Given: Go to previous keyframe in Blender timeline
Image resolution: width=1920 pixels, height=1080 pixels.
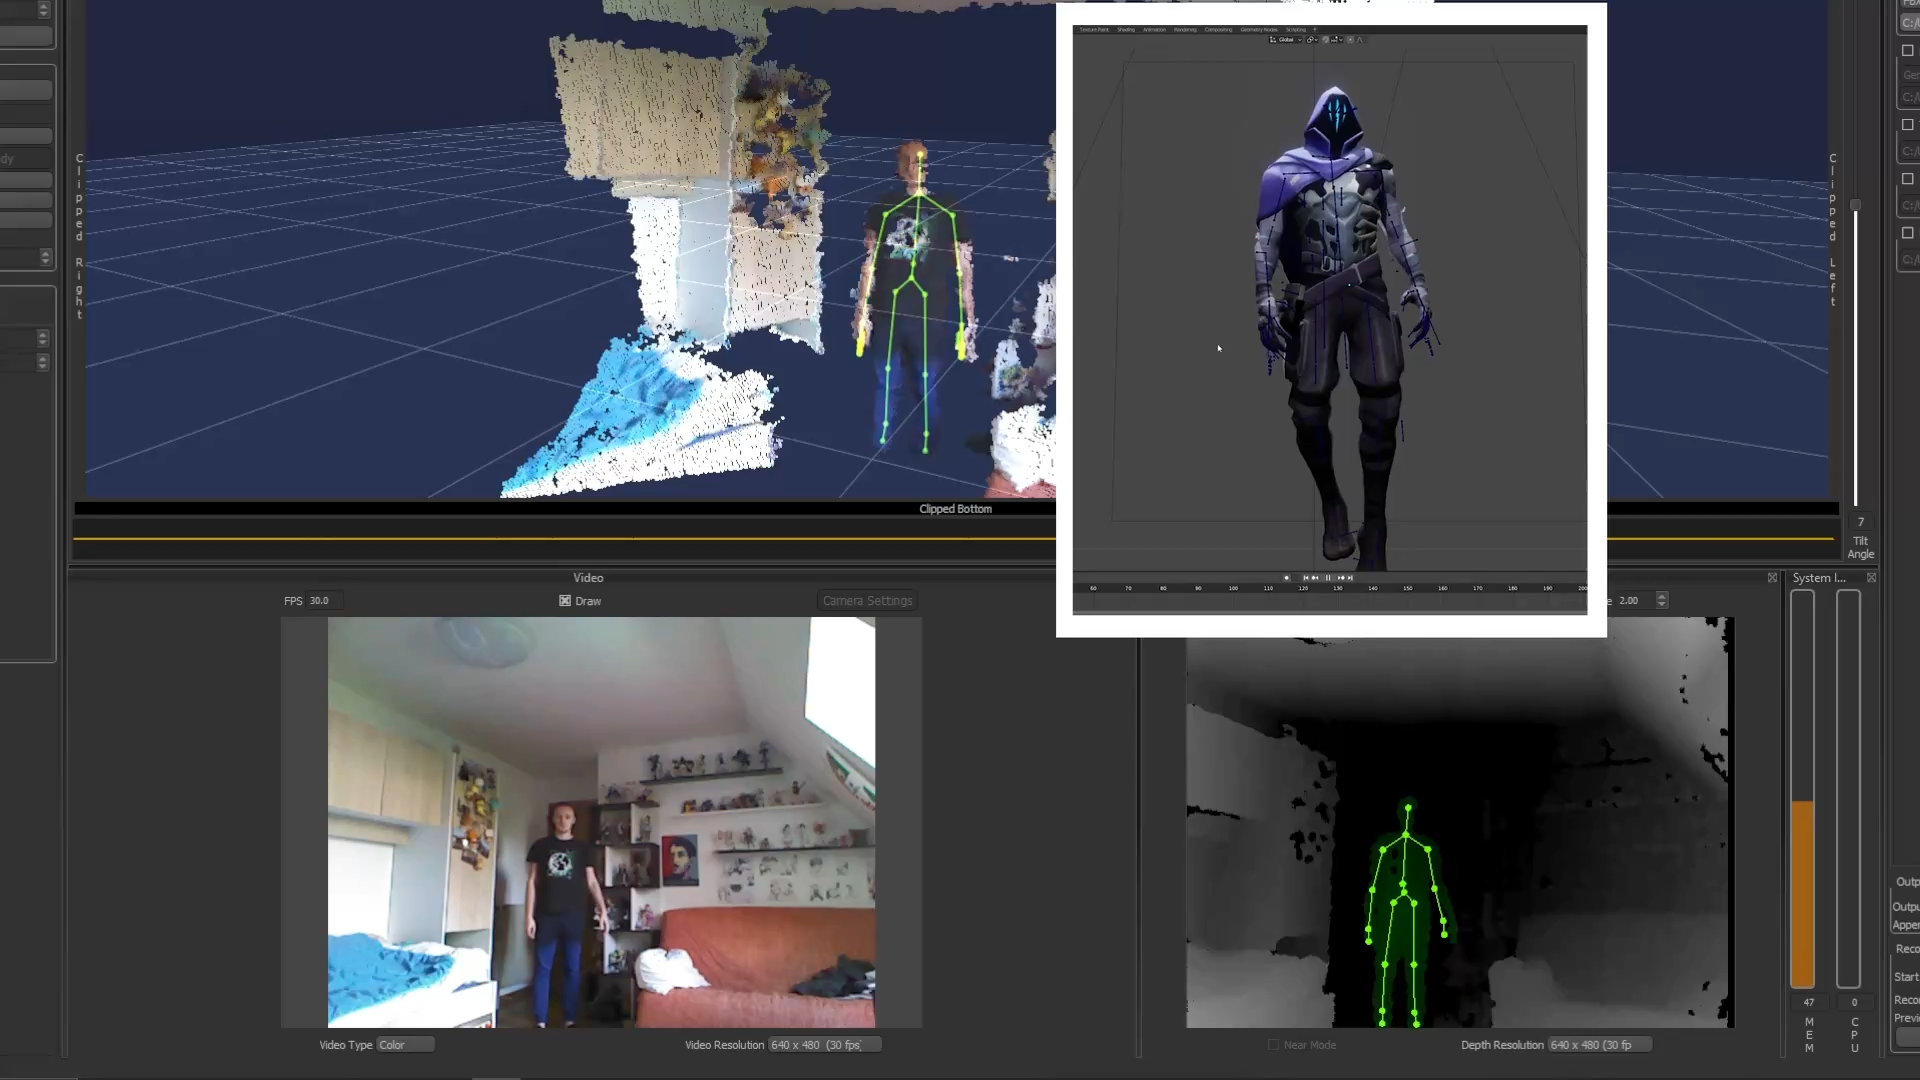Looking at the screenshot, I should tap(1315, 578).
